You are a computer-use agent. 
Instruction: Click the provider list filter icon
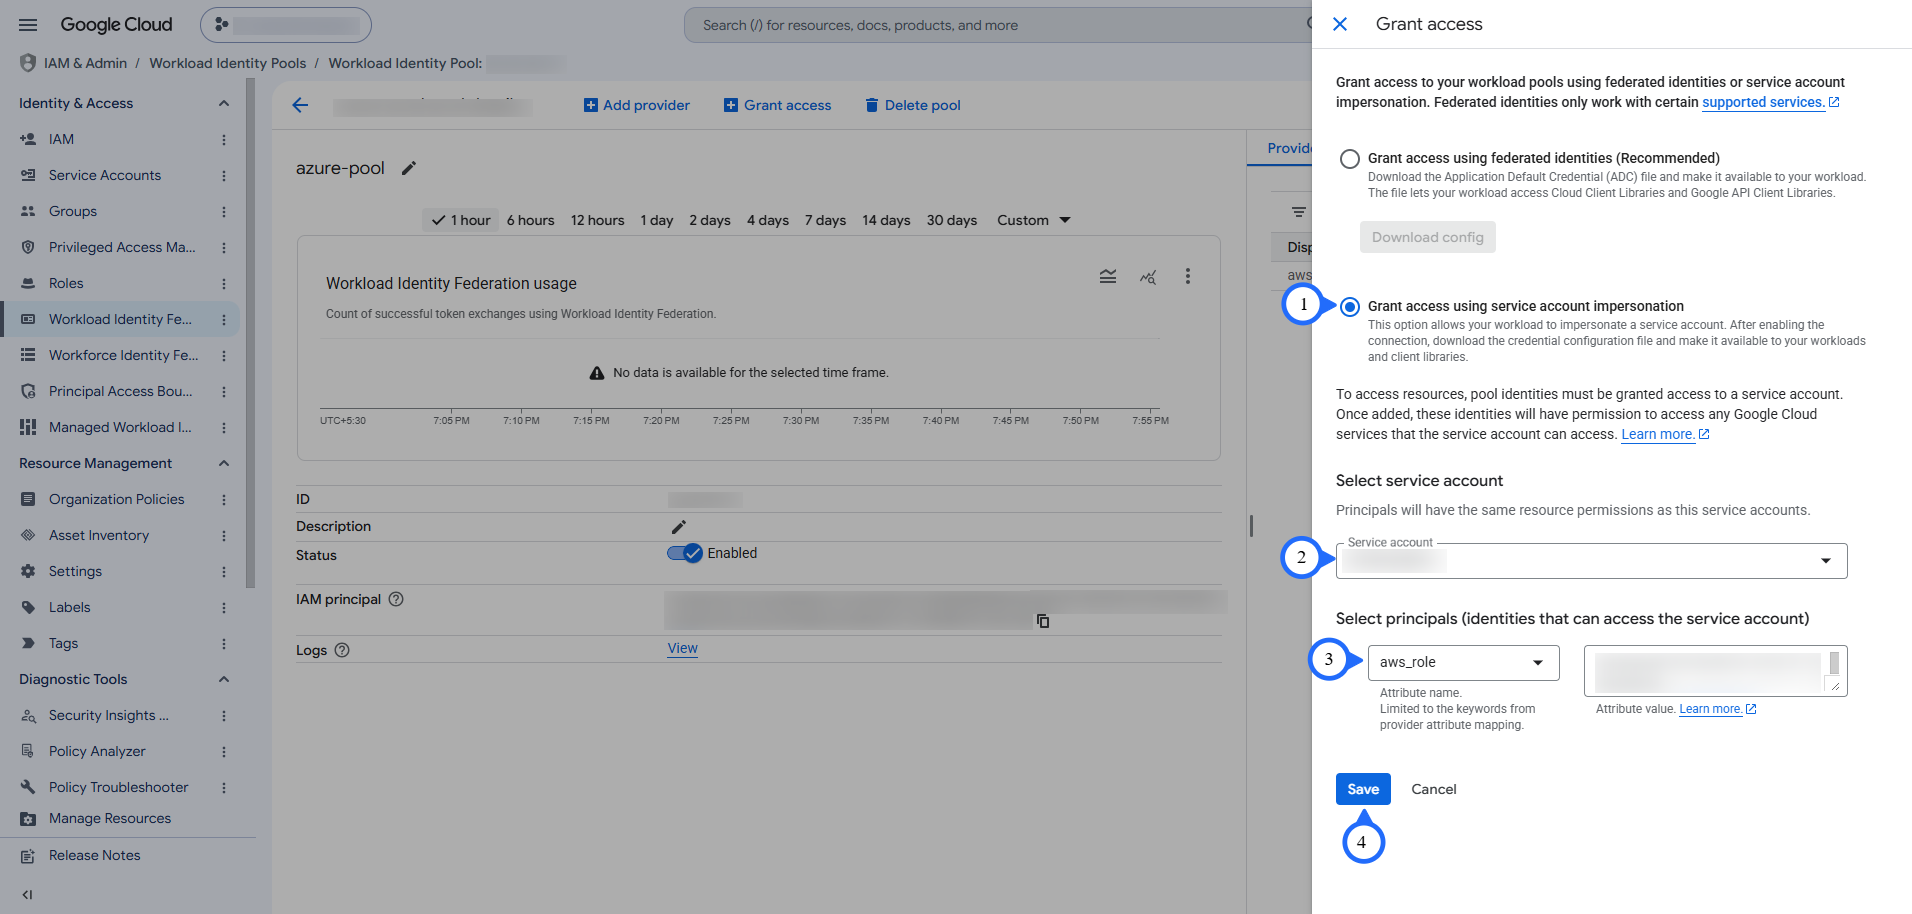click(1298, 212)
